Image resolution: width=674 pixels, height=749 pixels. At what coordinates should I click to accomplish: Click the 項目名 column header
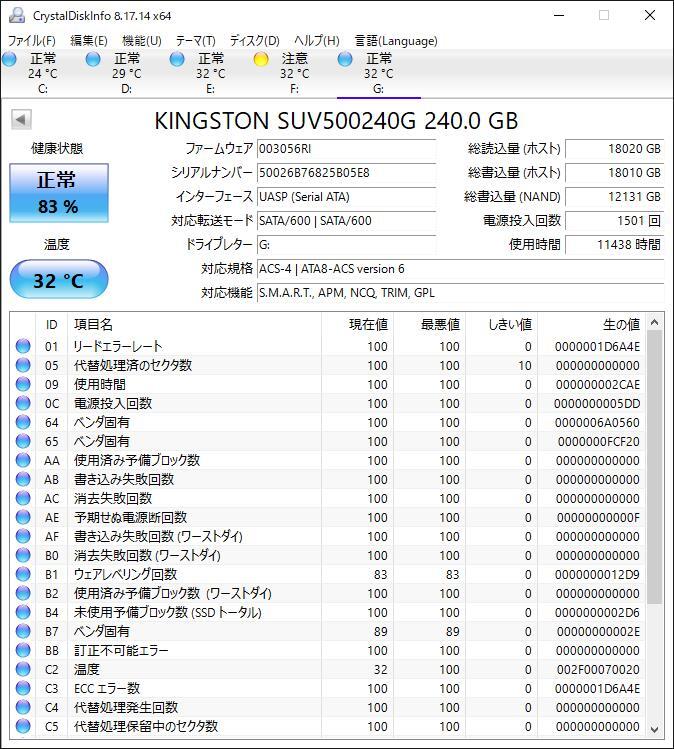tap(194, 325)
